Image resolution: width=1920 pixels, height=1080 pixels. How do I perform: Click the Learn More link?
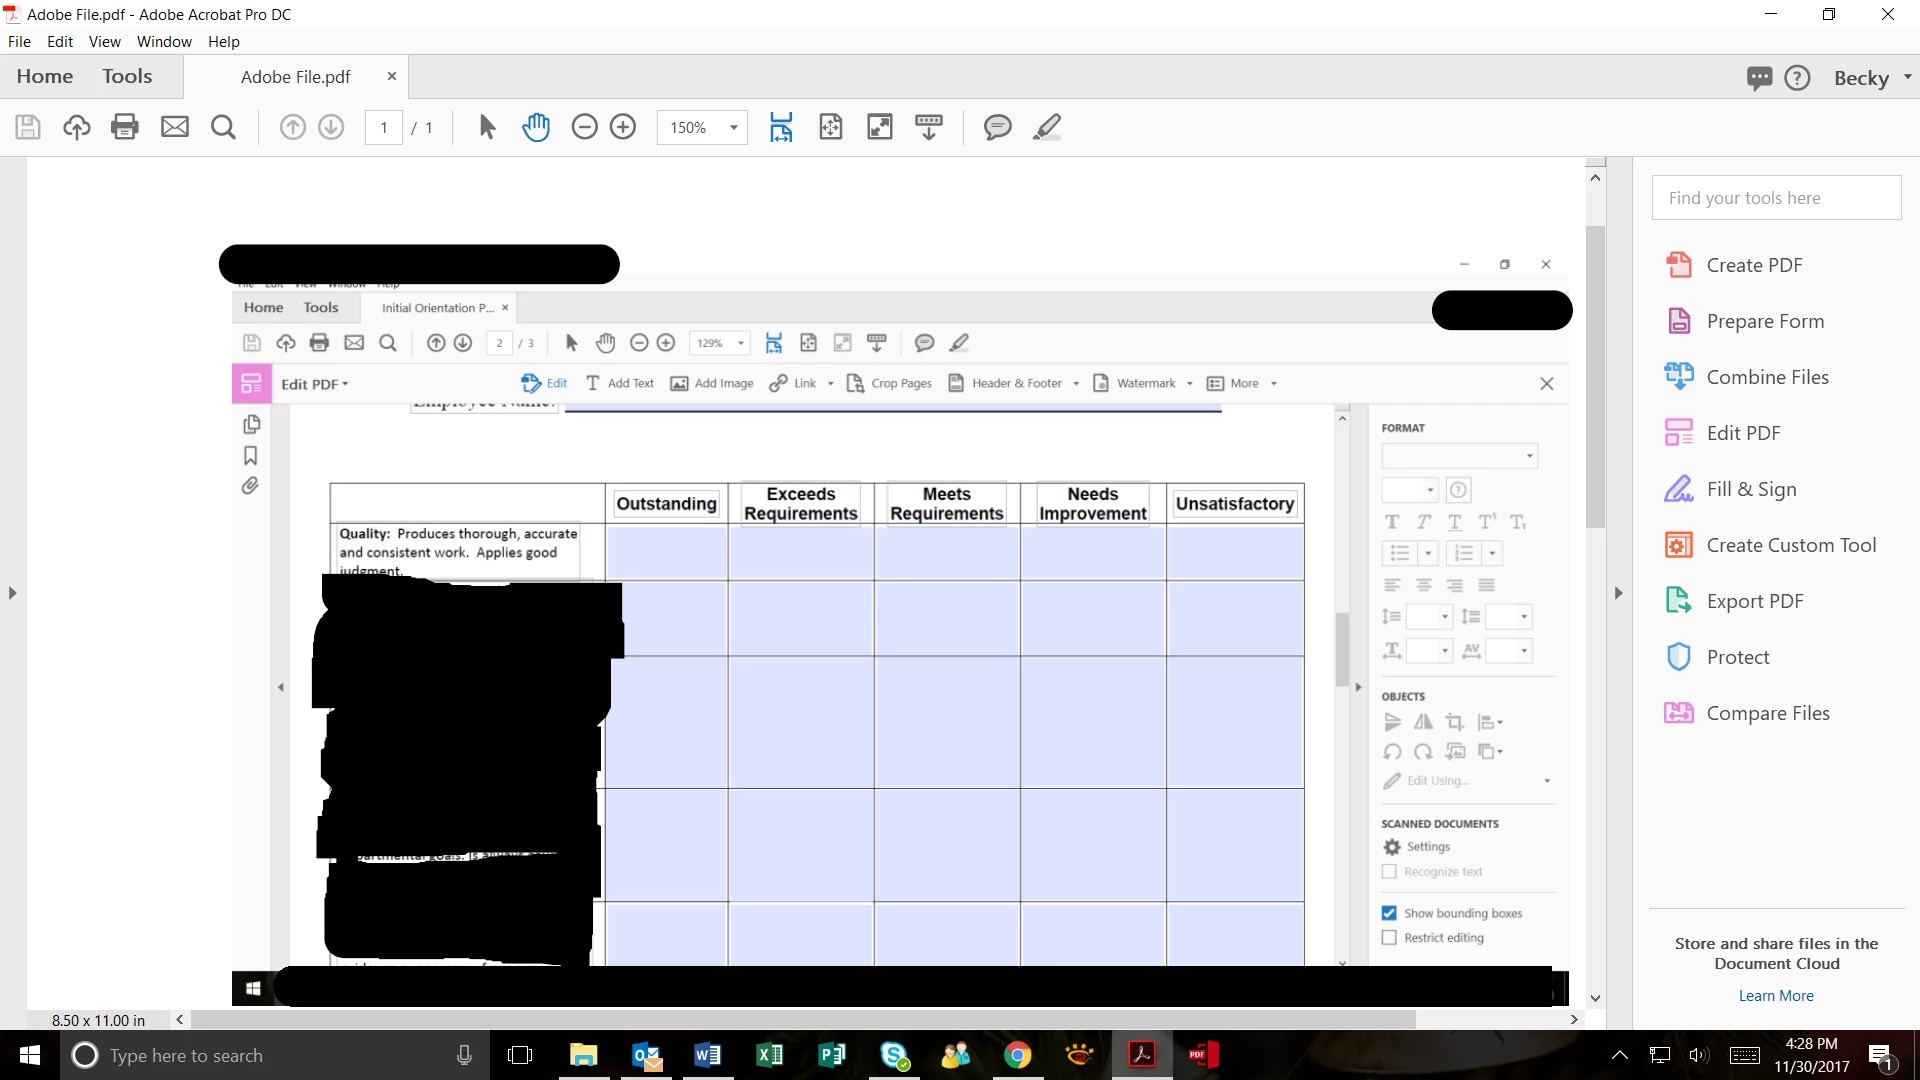click(x=1776, y=996)
